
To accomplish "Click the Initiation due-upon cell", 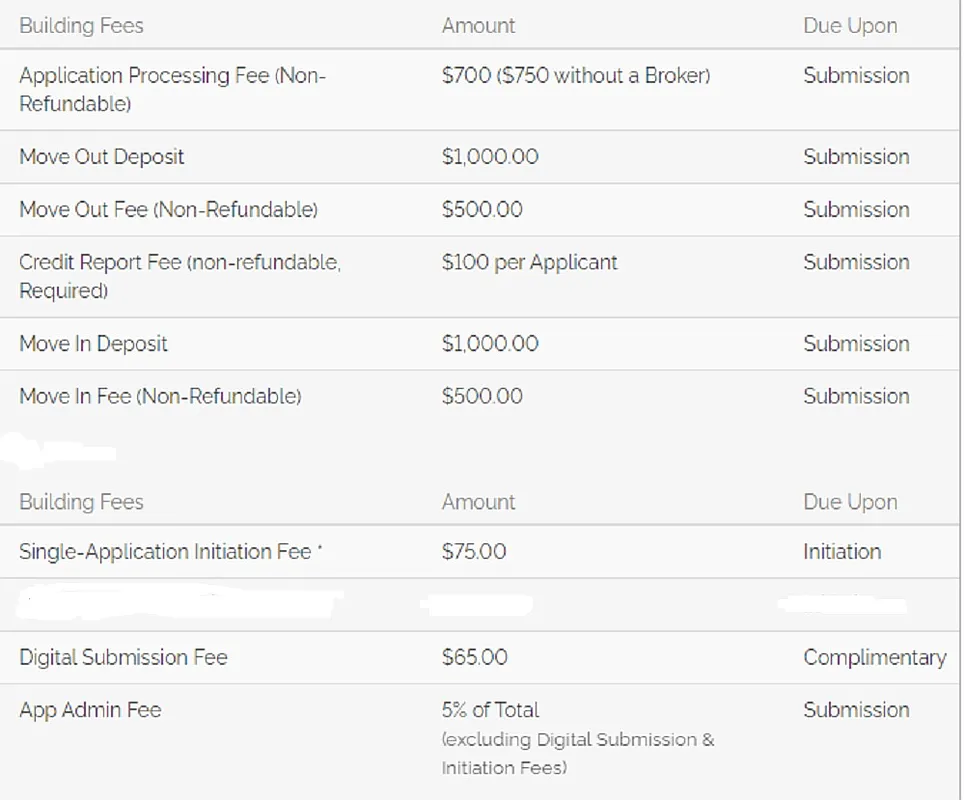I will [841, 552].
